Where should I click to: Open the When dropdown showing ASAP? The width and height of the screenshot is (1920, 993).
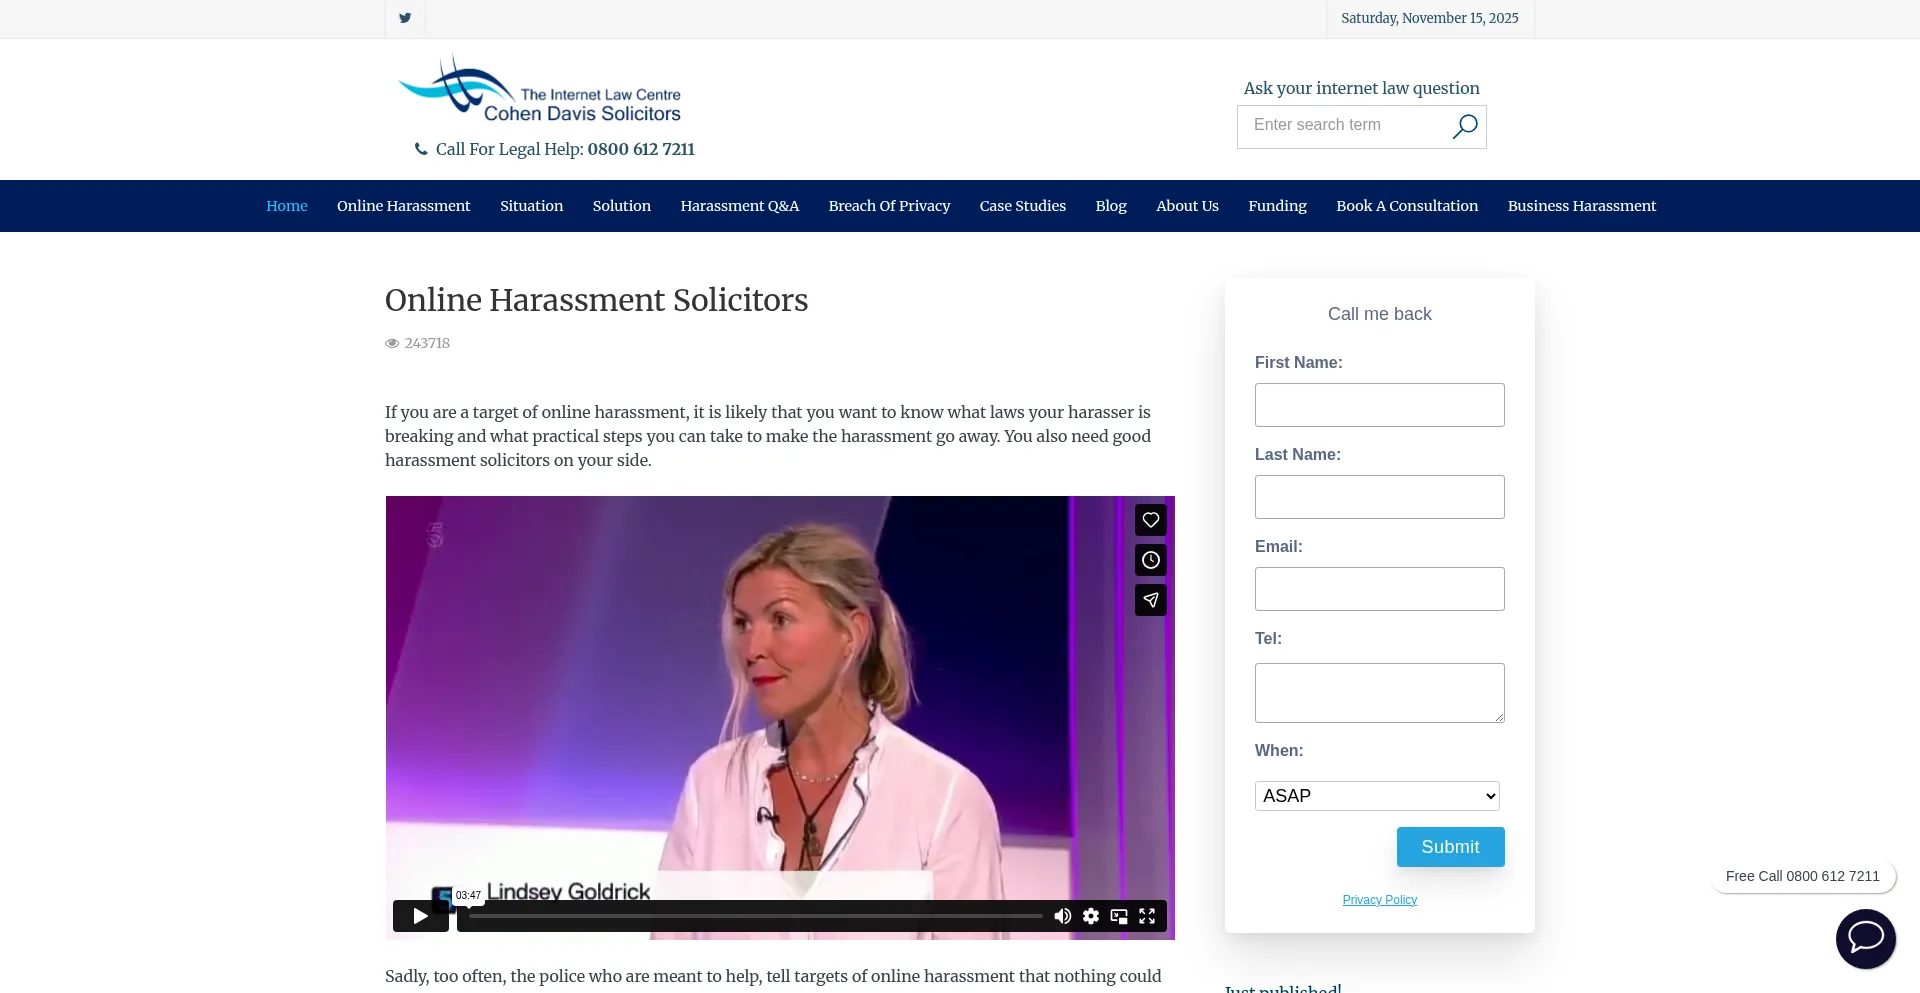(x=1377, y=796)
